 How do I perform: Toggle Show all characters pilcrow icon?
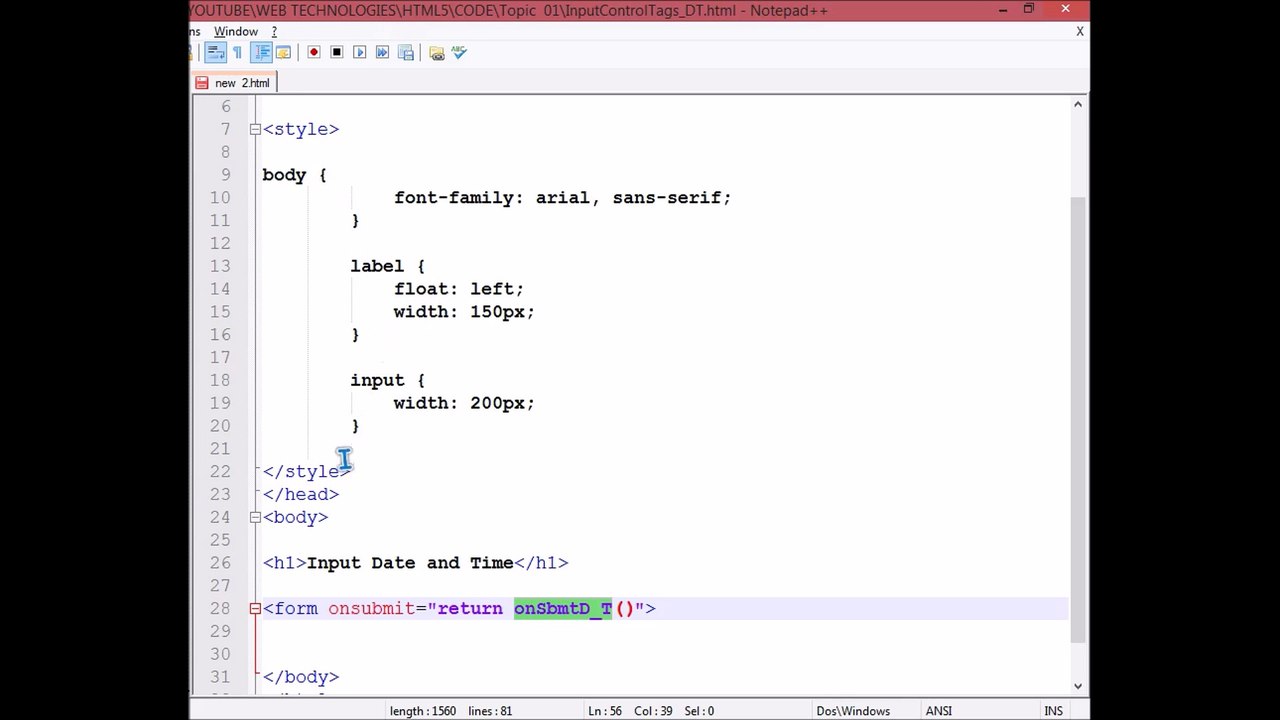237,52
